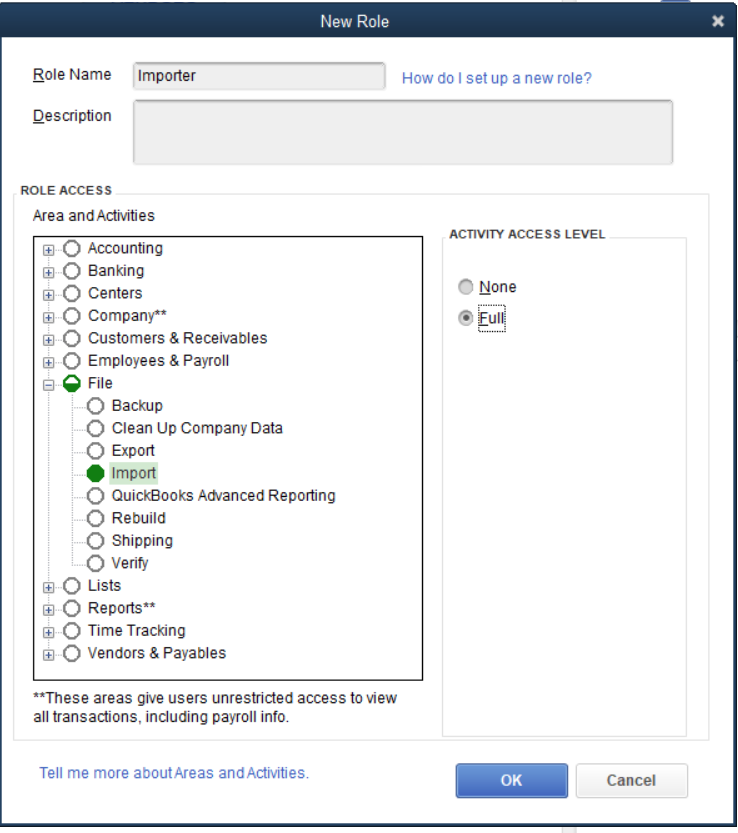Confirm the new role with OK
Viewport: 738px width, 833px height.
[x=512, y=780]
